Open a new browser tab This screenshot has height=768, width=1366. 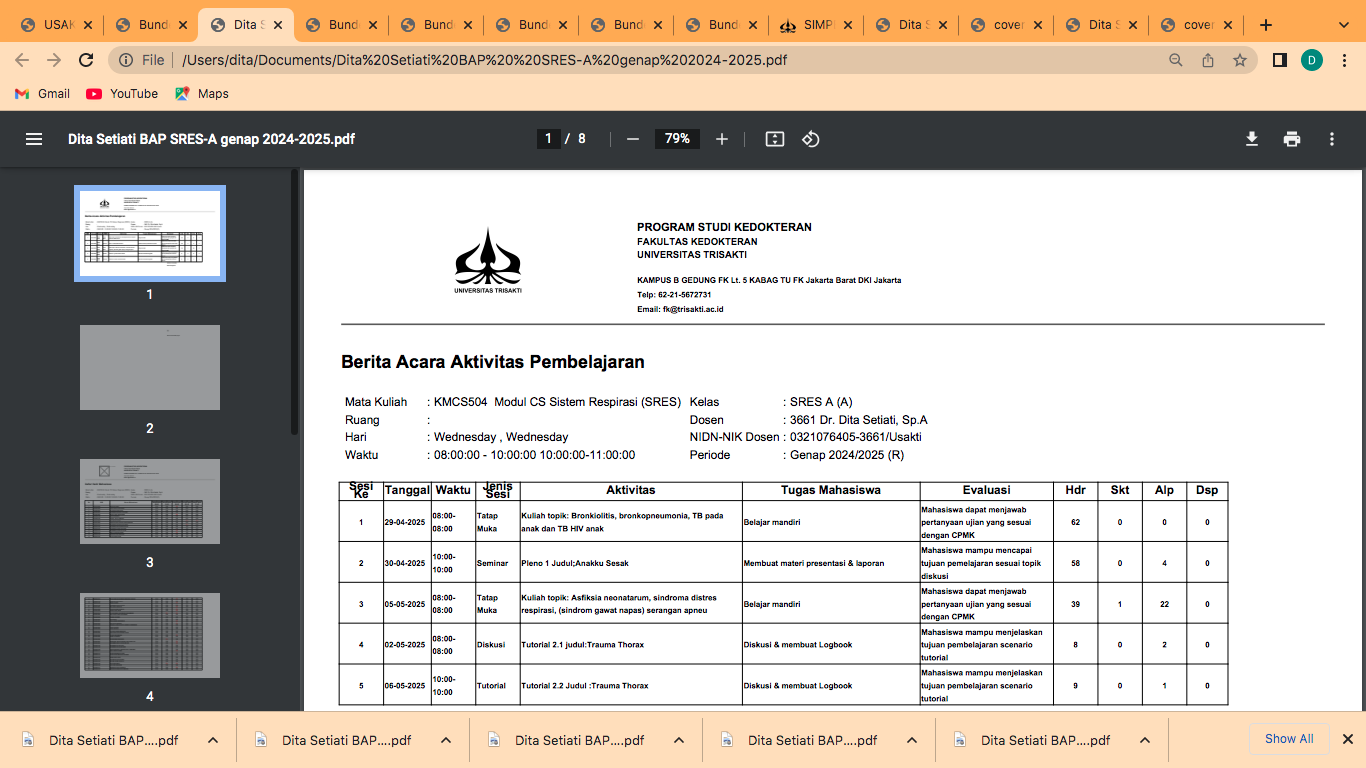click(x=1266, y=25)
